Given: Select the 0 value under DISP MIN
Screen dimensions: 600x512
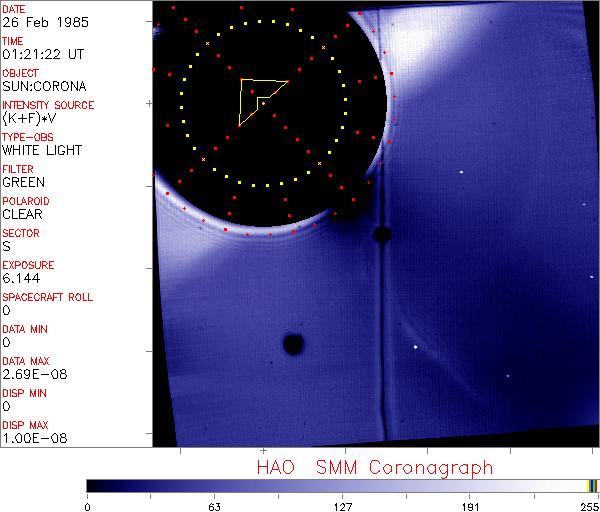Looking at the screenshot, I should click(6, 406).
